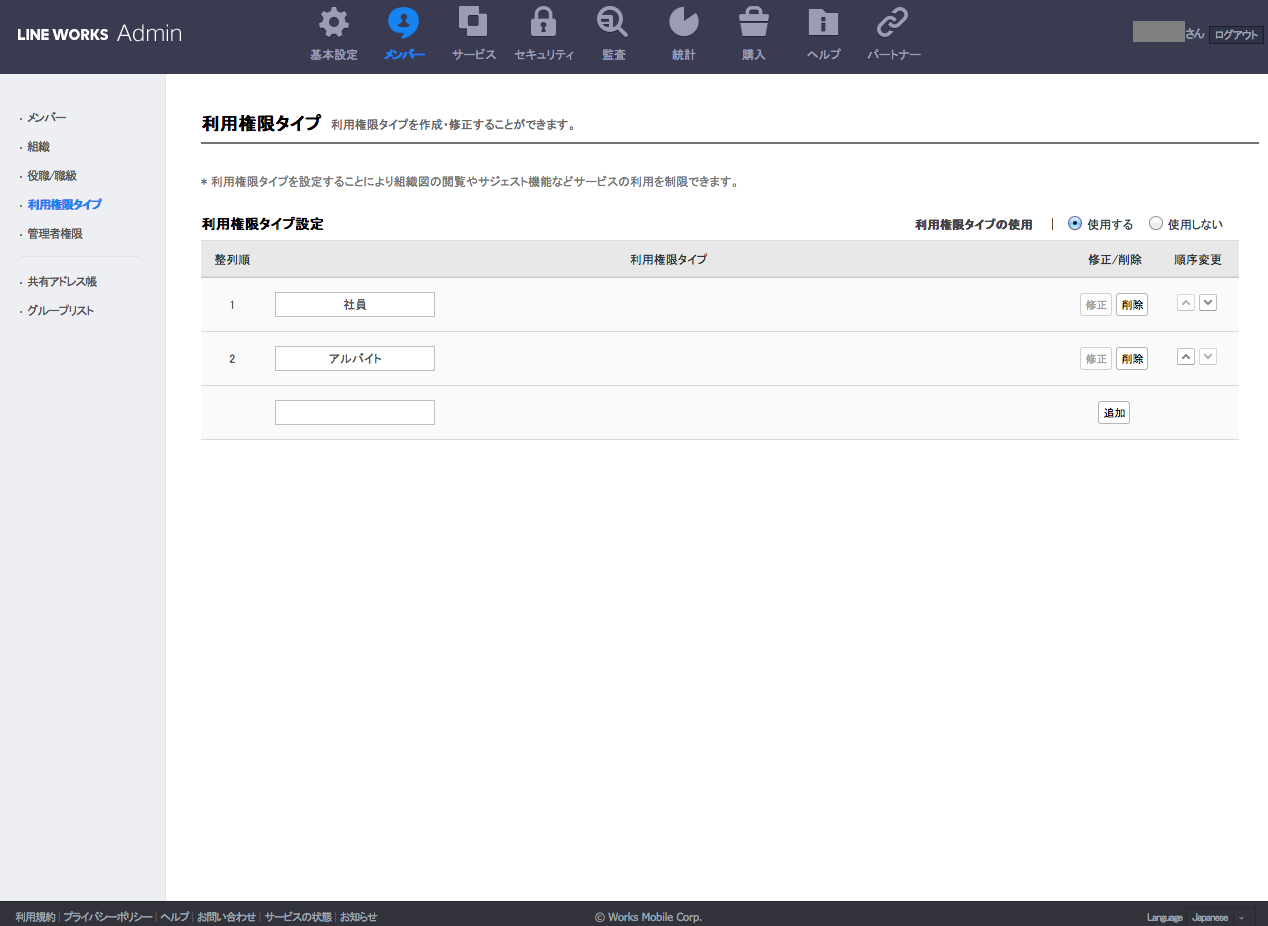Image resolution: width=1268 pixels, height=926 pixels.
Task: Open the 統計 pie chart icon
Action: pyautogui.click(x=683, y=23)
